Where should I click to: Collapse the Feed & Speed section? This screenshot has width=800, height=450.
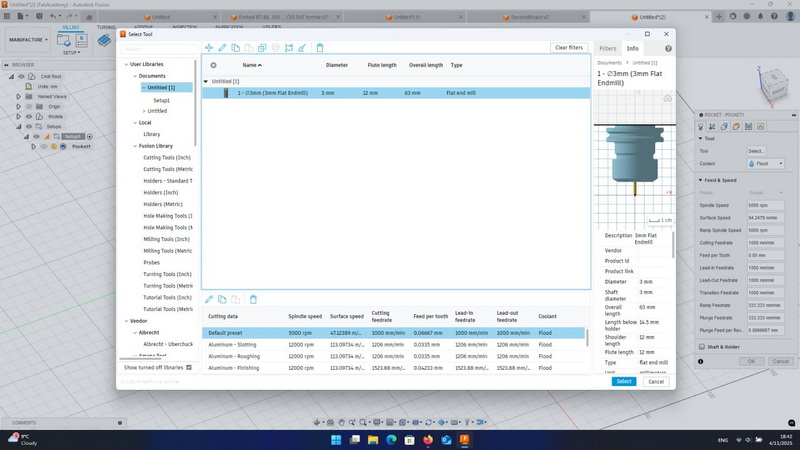[701, 180]
